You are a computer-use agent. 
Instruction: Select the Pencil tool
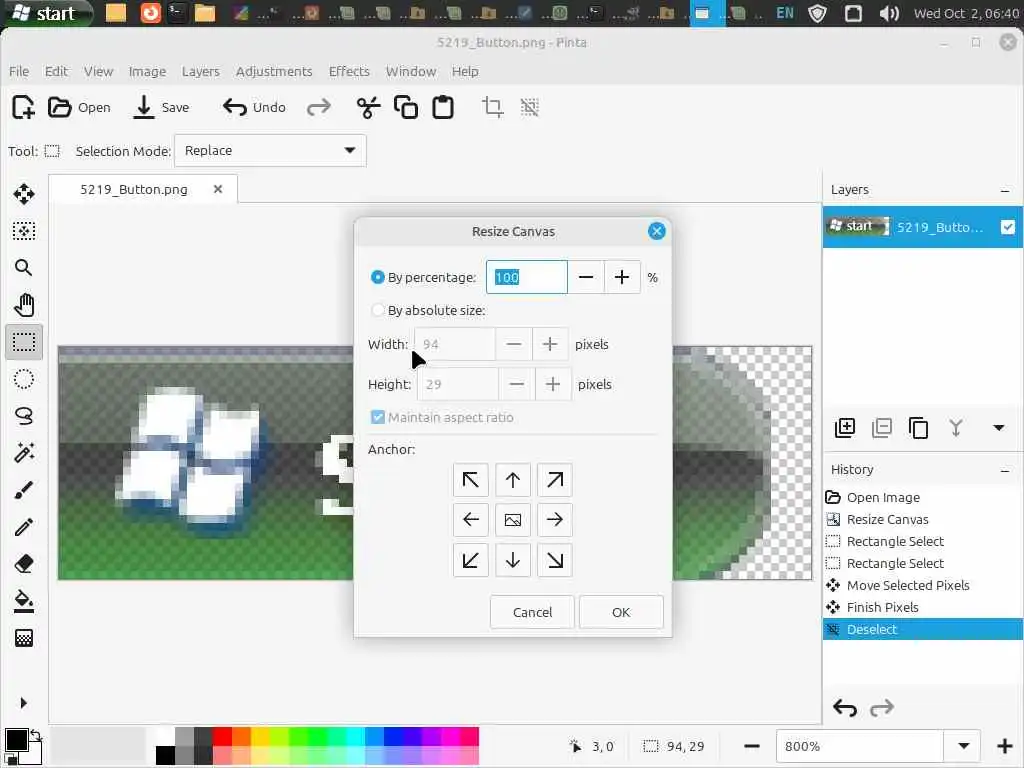pyautogui.click(x=24, y=527)
